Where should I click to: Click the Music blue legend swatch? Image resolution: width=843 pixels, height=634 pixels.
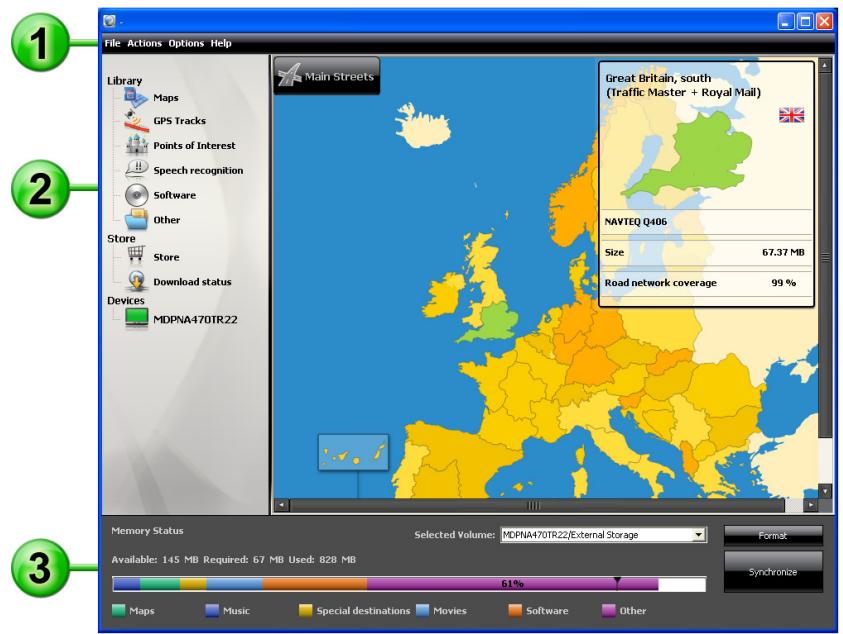tap(212, 610)
